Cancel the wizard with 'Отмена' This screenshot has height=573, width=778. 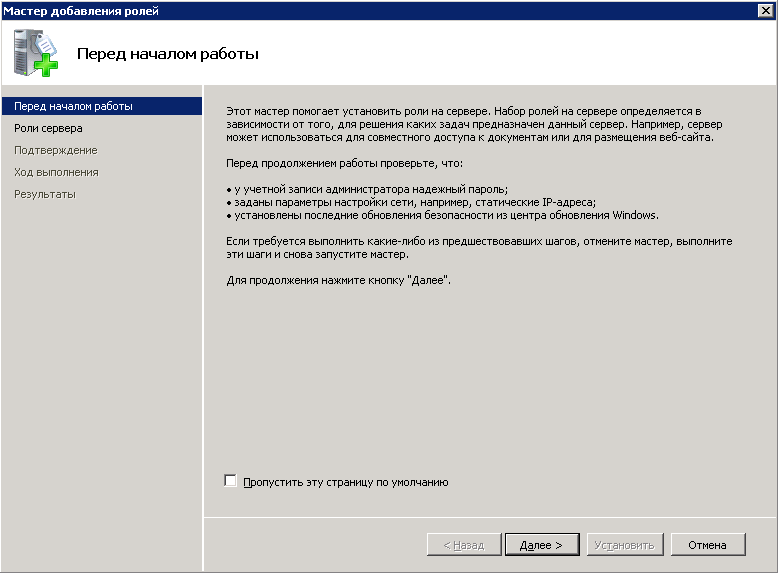click(x=707, y=545)
